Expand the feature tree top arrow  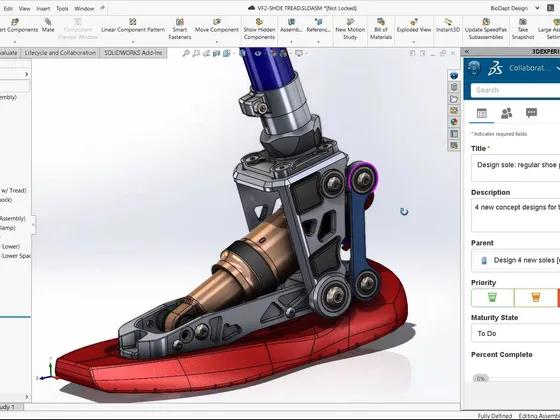click(x=26, y=74)
